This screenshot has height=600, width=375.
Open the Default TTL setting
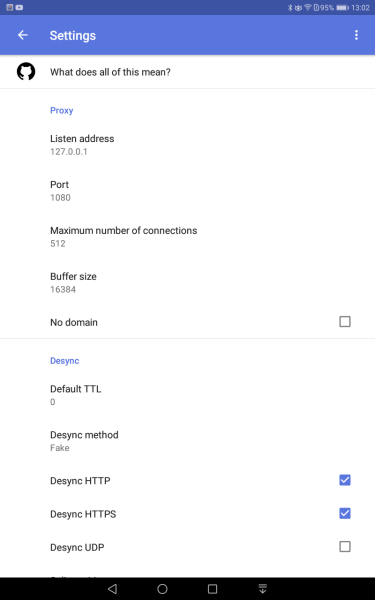click(x=188, y=395)
